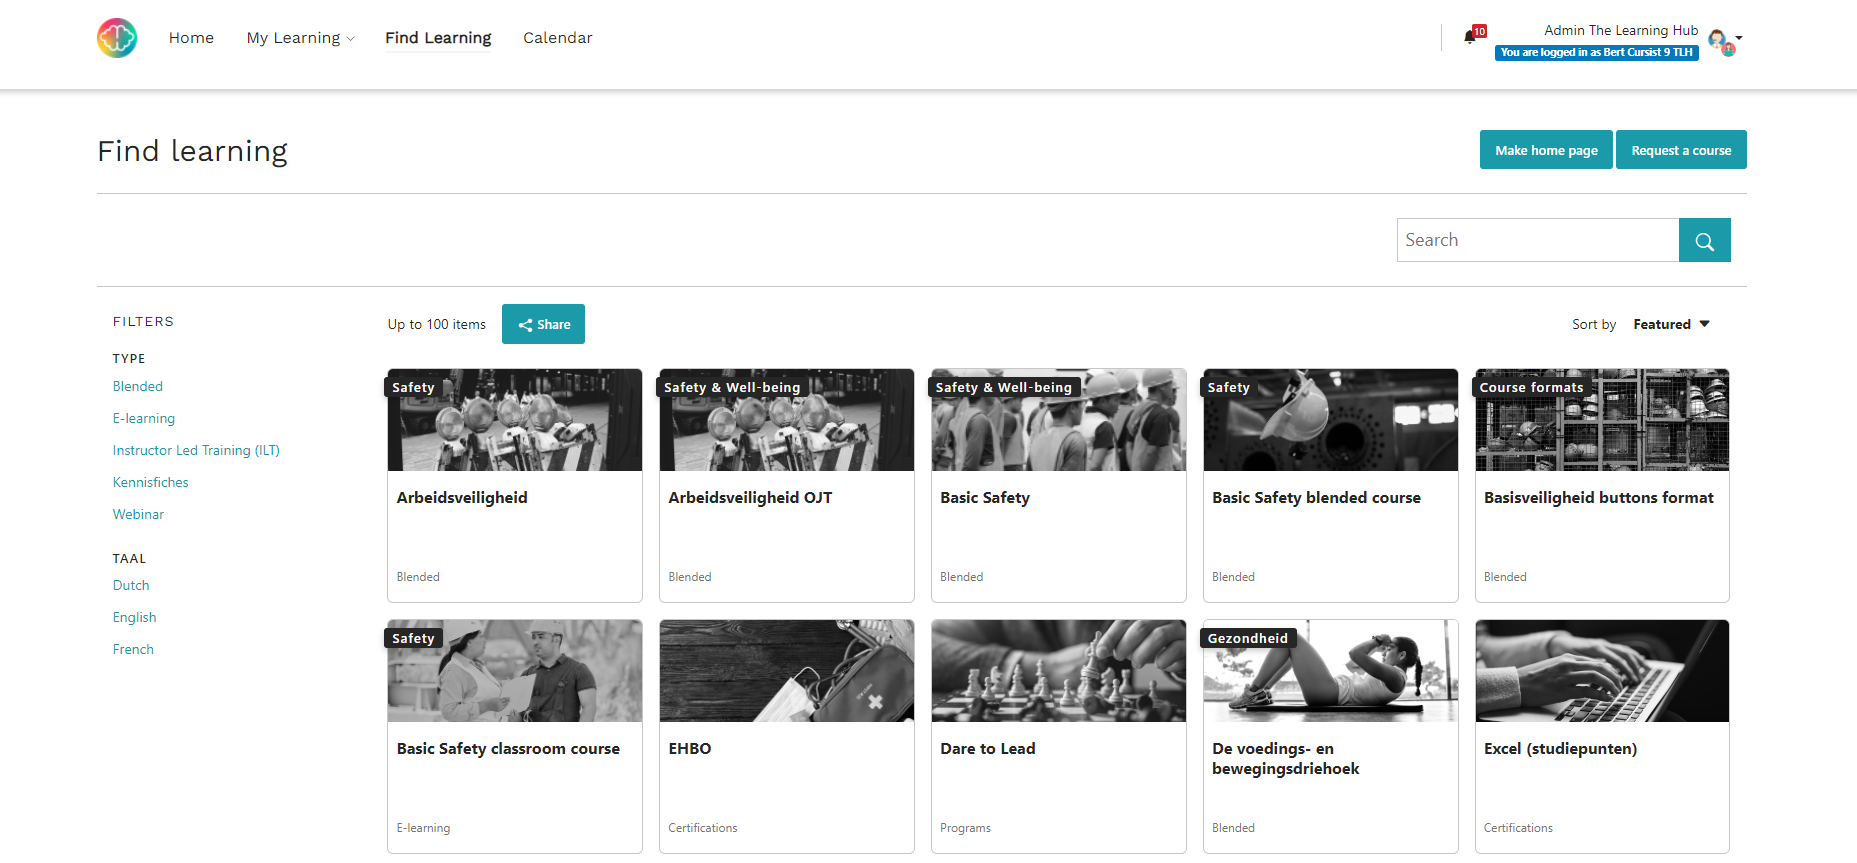Click the Learning Hub brain logo

point(117,38)
